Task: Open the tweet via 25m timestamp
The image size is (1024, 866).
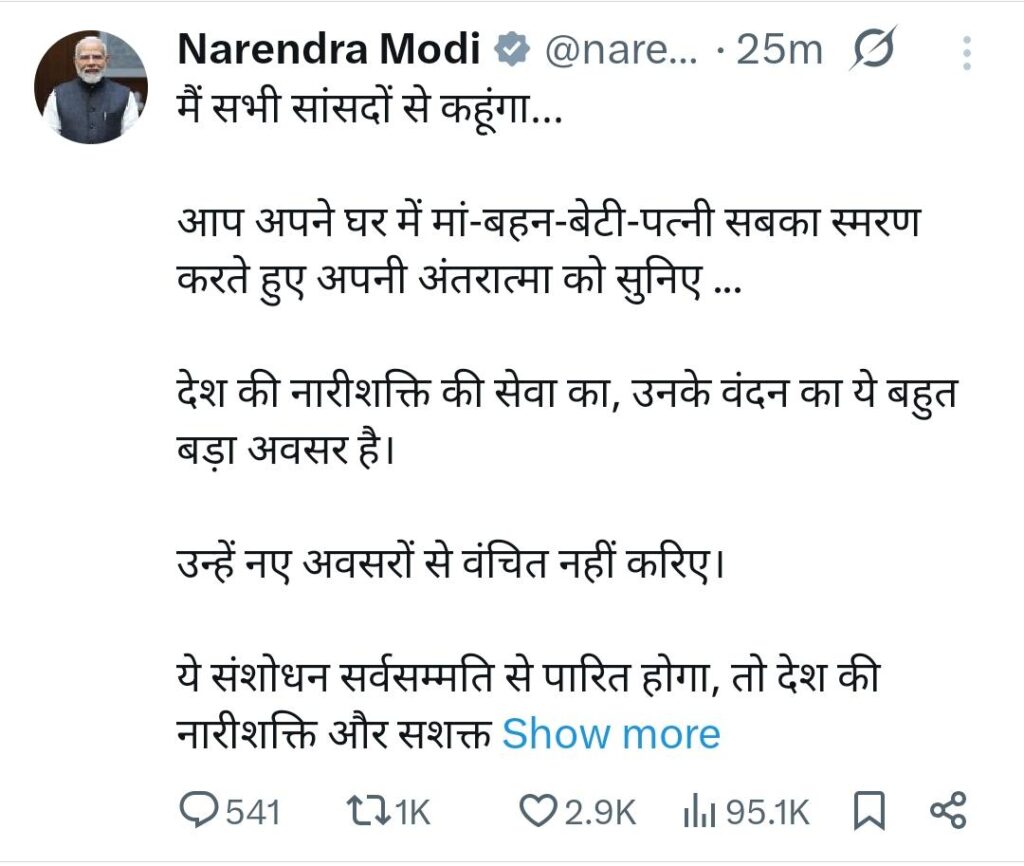Action: point(778,51)
